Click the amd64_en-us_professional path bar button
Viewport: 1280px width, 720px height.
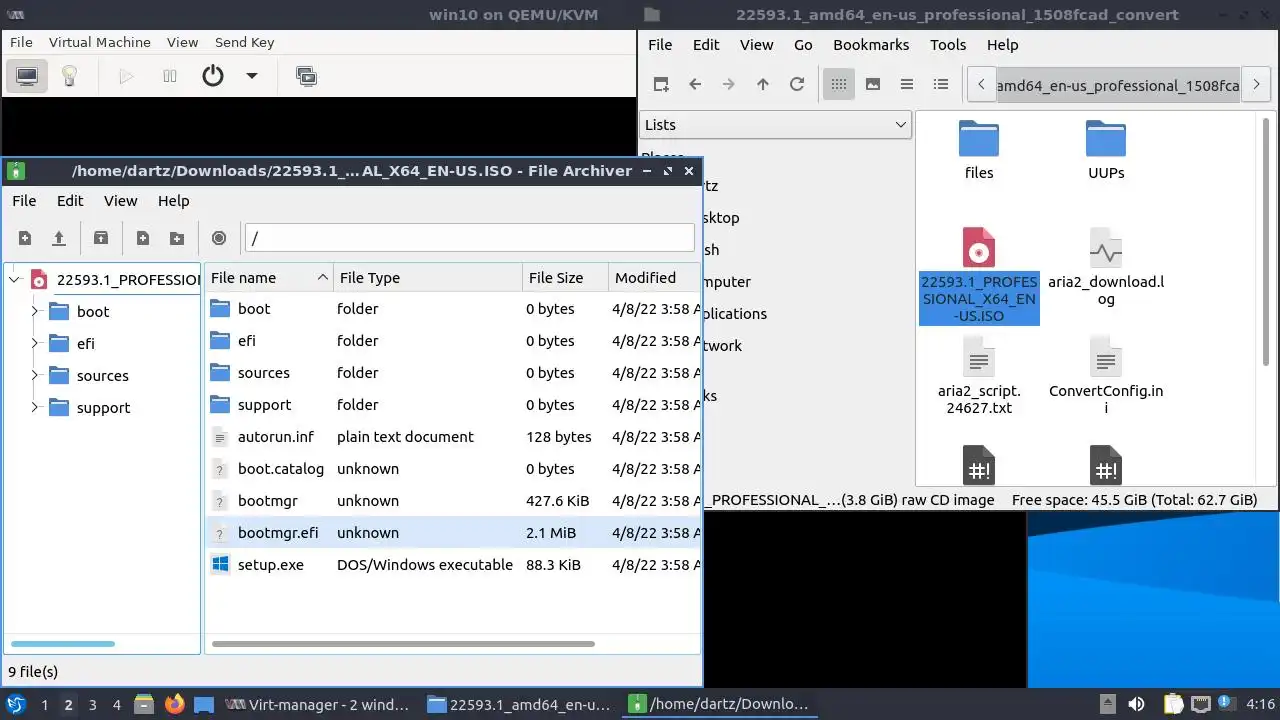[x=1119, y=85]
